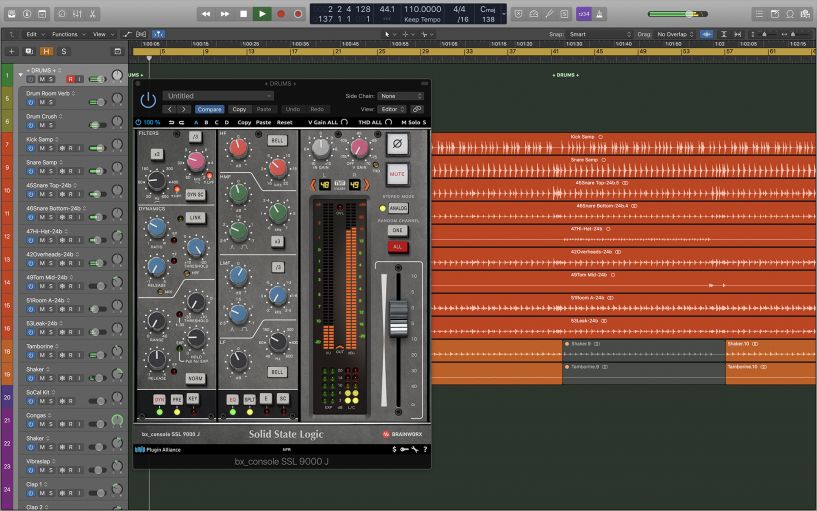Click Reset in the plugin toolbar
The width and height of the screenshot is (817, 511).
284,122
